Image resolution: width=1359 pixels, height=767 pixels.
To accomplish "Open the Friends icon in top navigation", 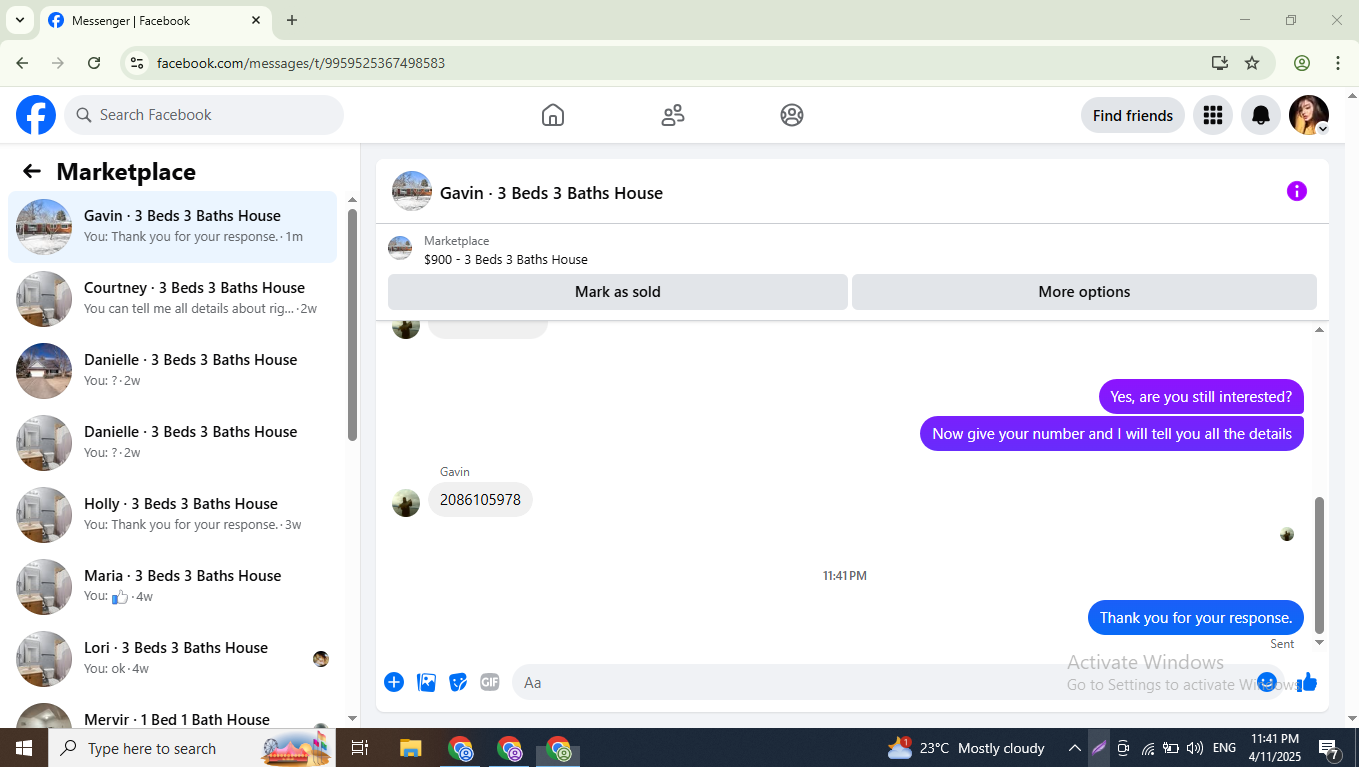I will 673,115.
